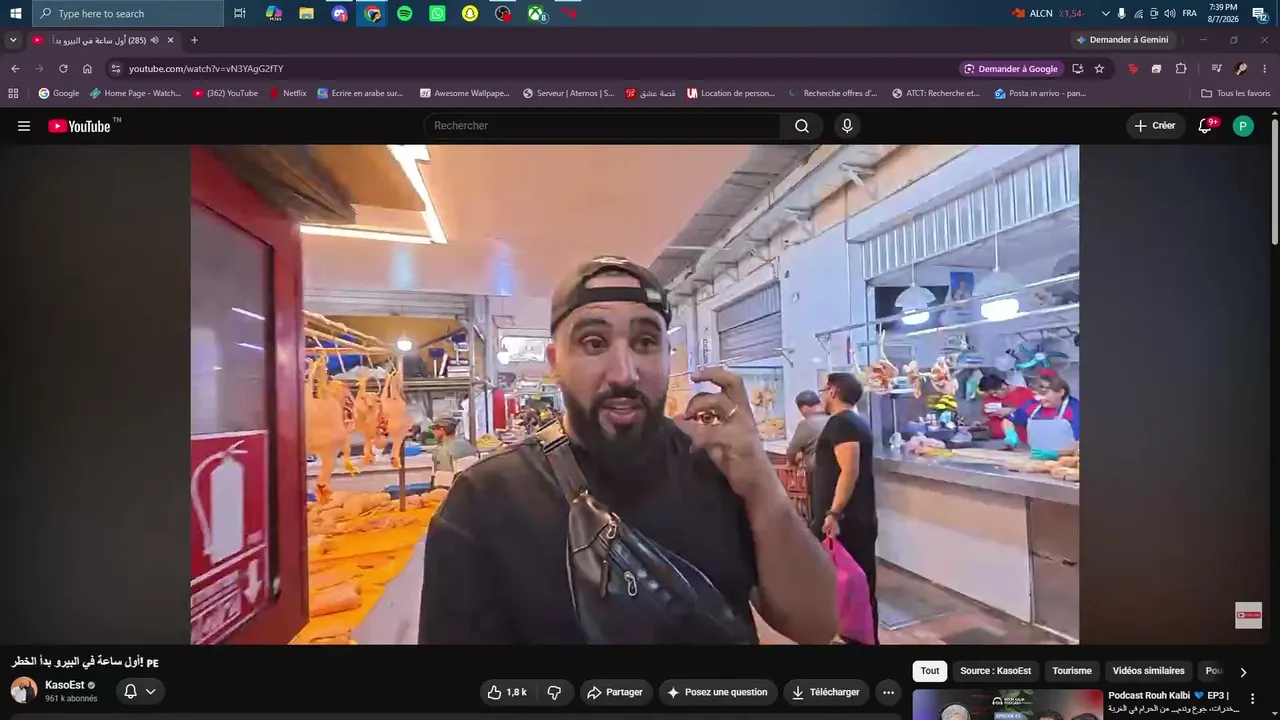Open the Netflix bookmark
Image resolution: width=1280 pixels, height=720 pixels.
[x=288, y=93]
